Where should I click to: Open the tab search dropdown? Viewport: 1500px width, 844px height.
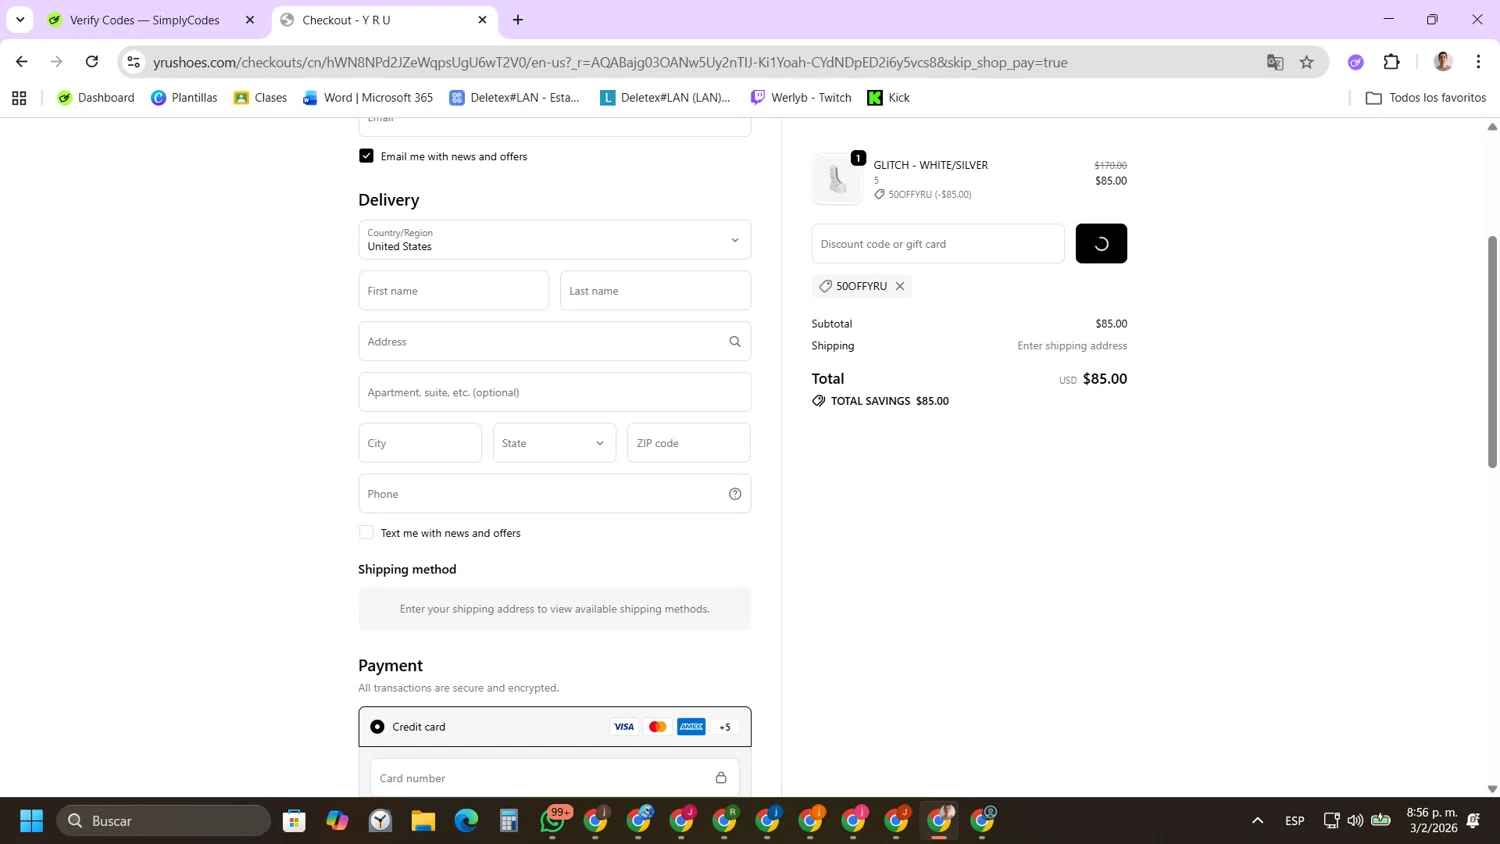click(20, 20)
